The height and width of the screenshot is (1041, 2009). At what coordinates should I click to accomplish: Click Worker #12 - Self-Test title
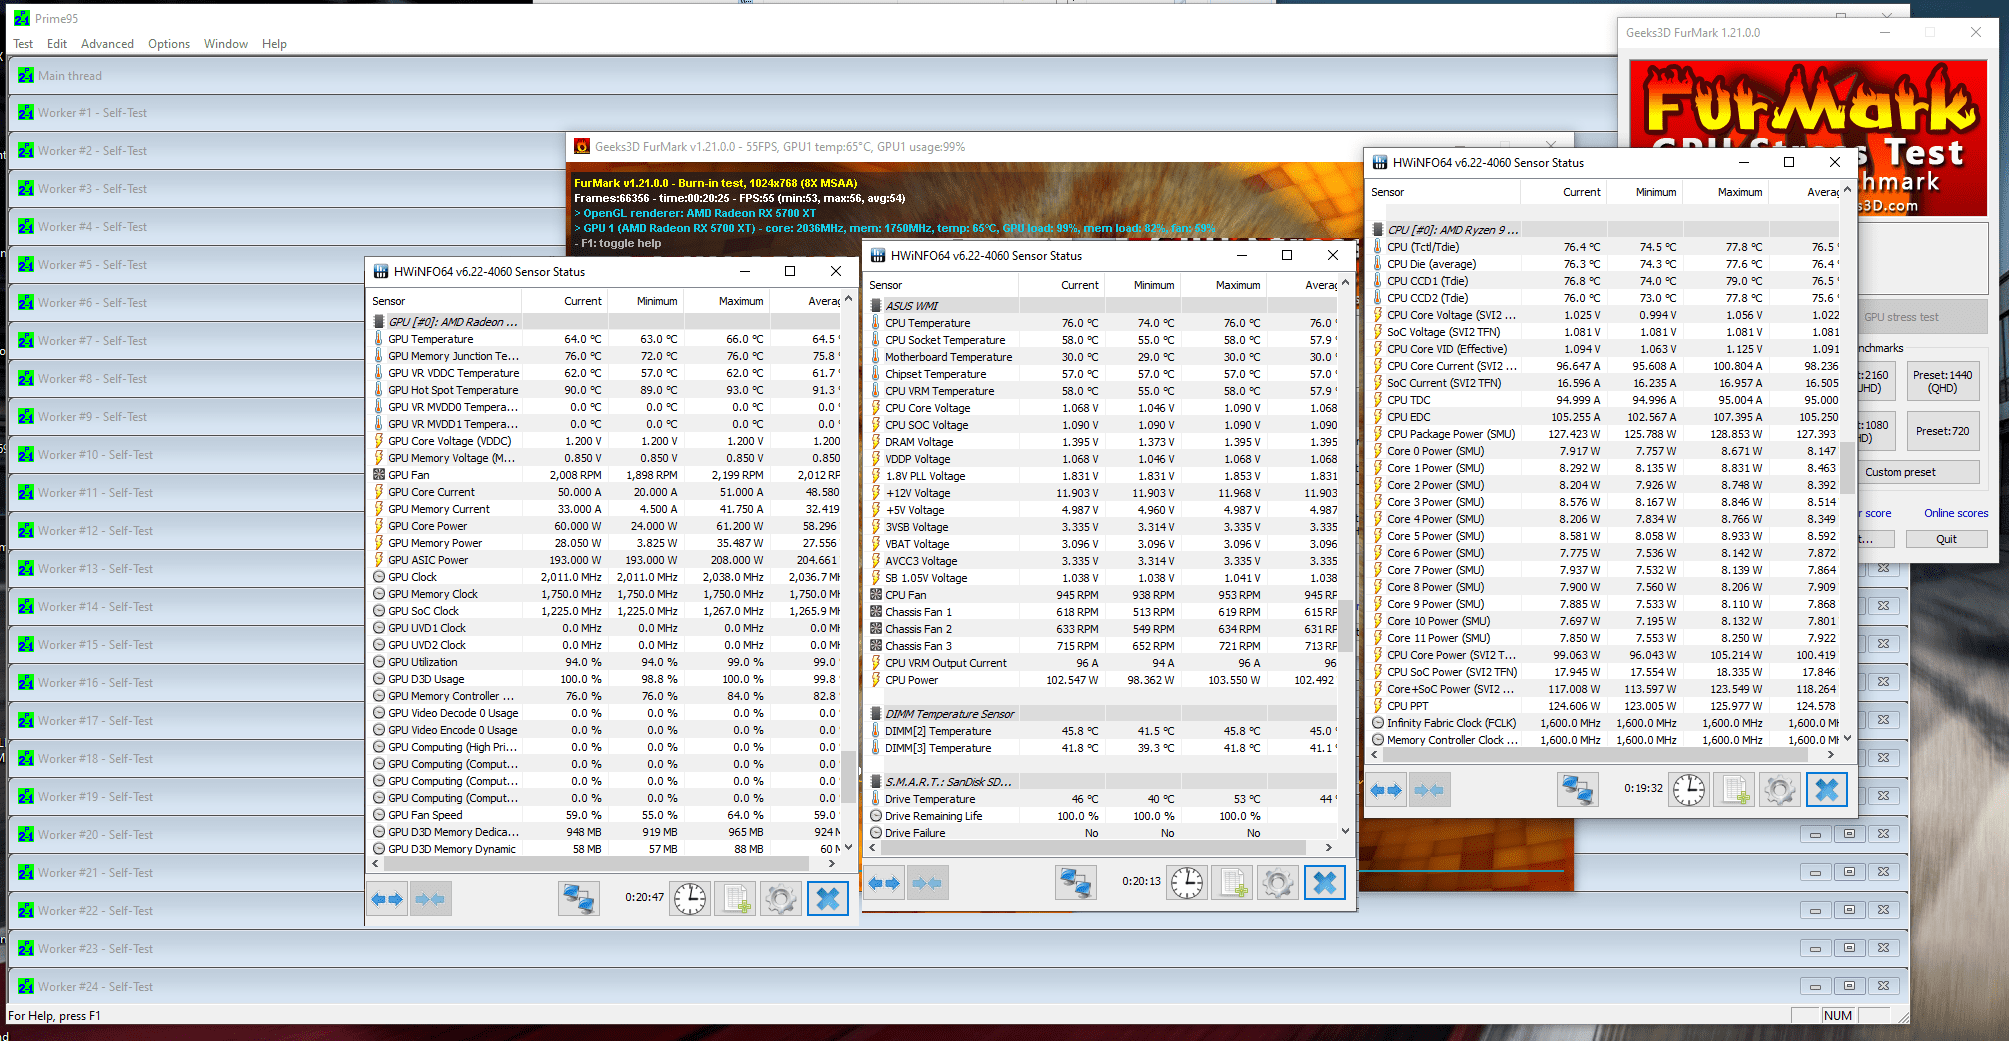[x=95, y=531]
